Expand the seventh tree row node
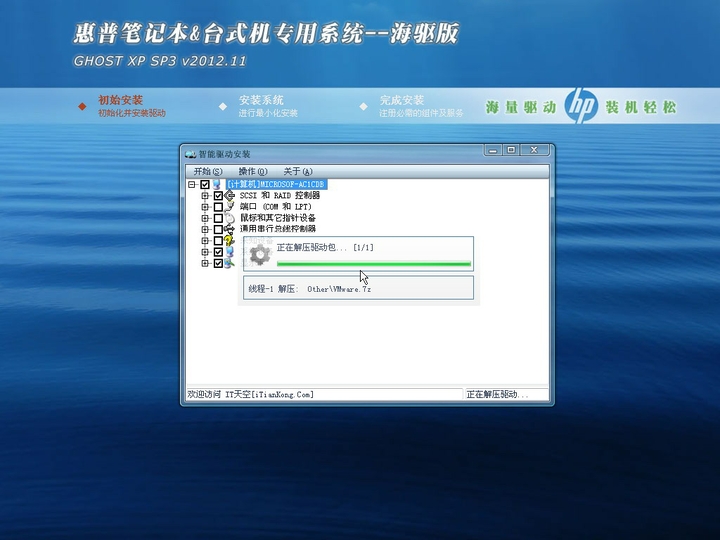 point(205,252)
